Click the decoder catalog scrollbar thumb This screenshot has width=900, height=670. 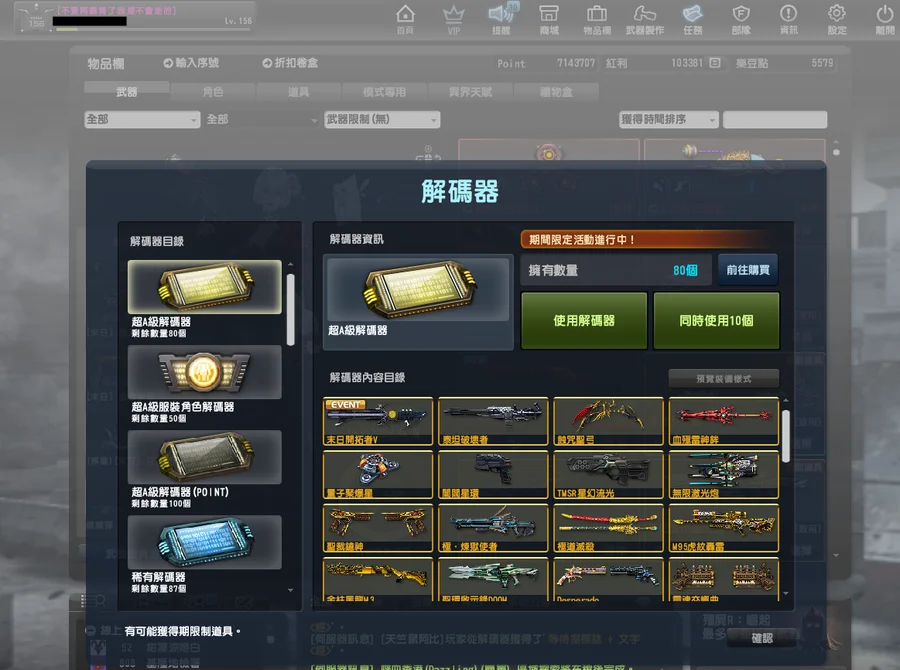pos(290,309)
